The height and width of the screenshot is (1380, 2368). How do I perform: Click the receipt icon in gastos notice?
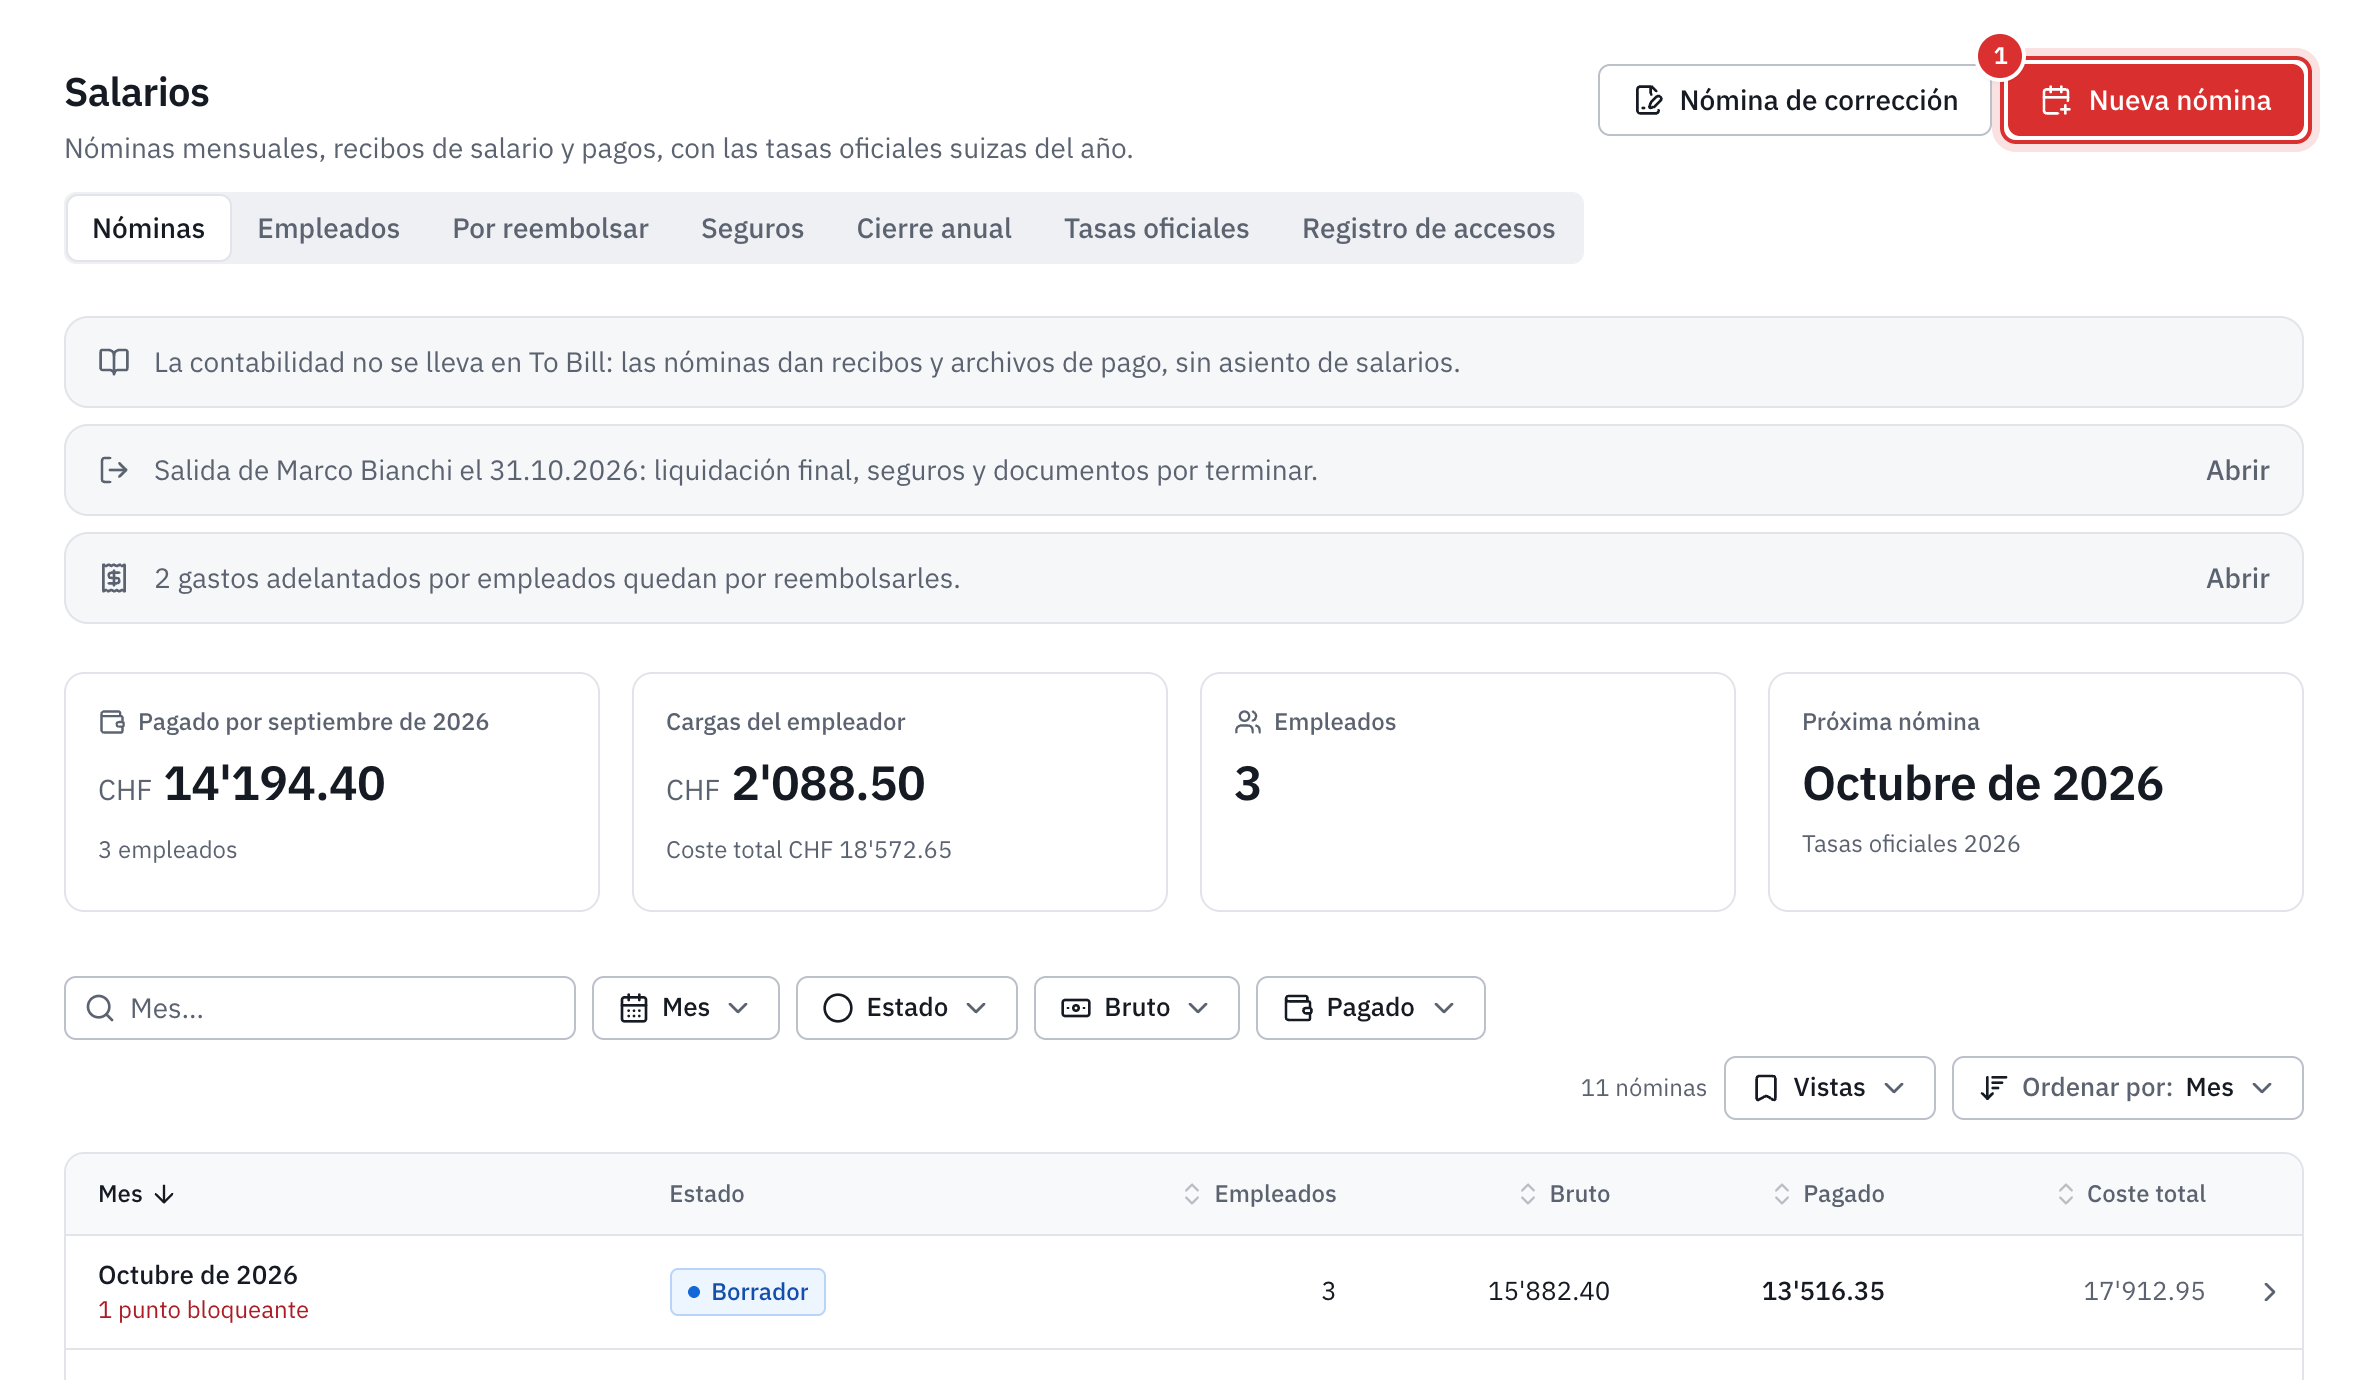114,578
